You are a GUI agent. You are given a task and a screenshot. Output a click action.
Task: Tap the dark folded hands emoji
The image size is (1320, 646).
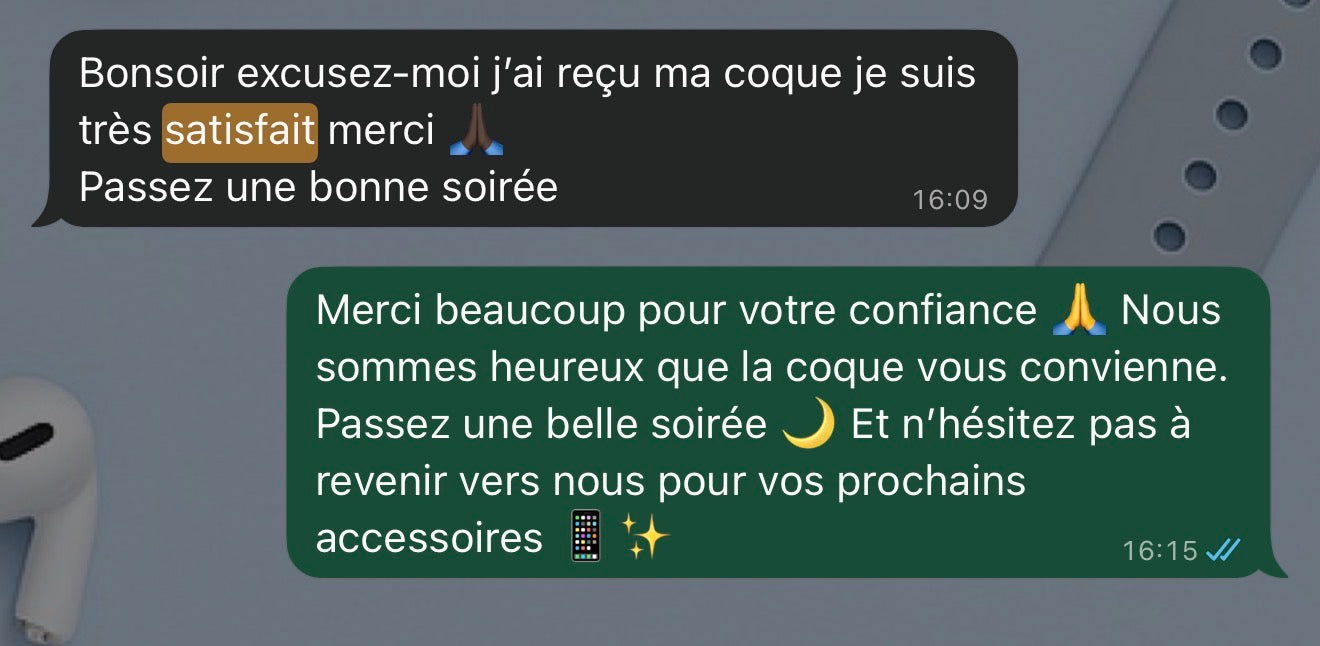(x=476, y=131)
